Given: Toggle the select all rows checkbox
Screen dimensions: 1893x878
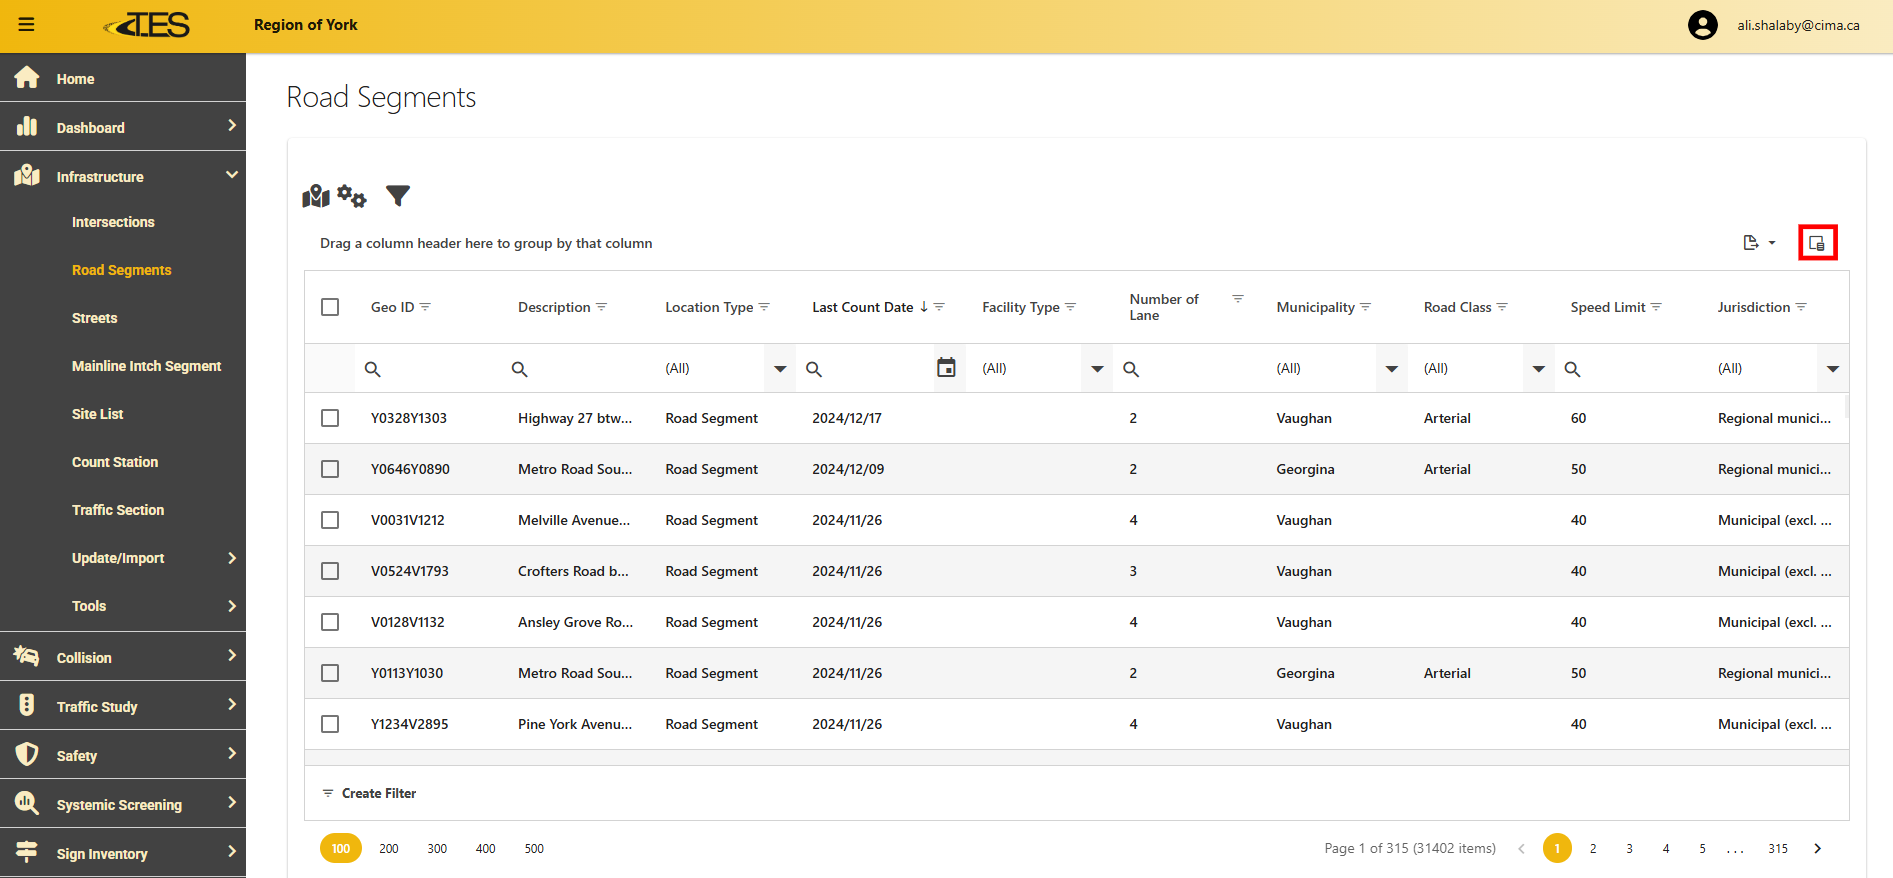Looking at the screenshot, I should tap(330, 307).
